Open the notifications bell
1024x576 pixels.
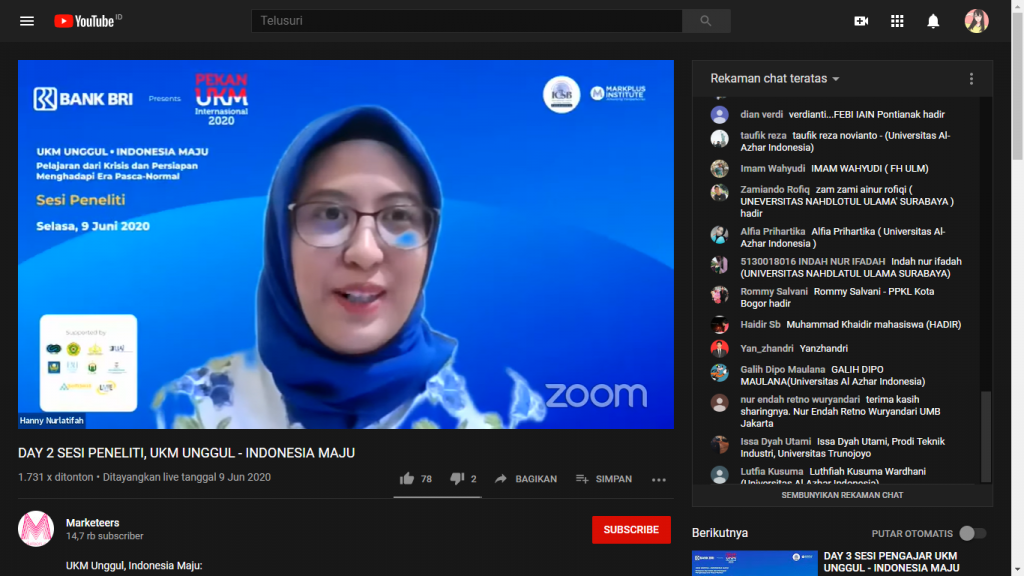(x=933, y=21)
